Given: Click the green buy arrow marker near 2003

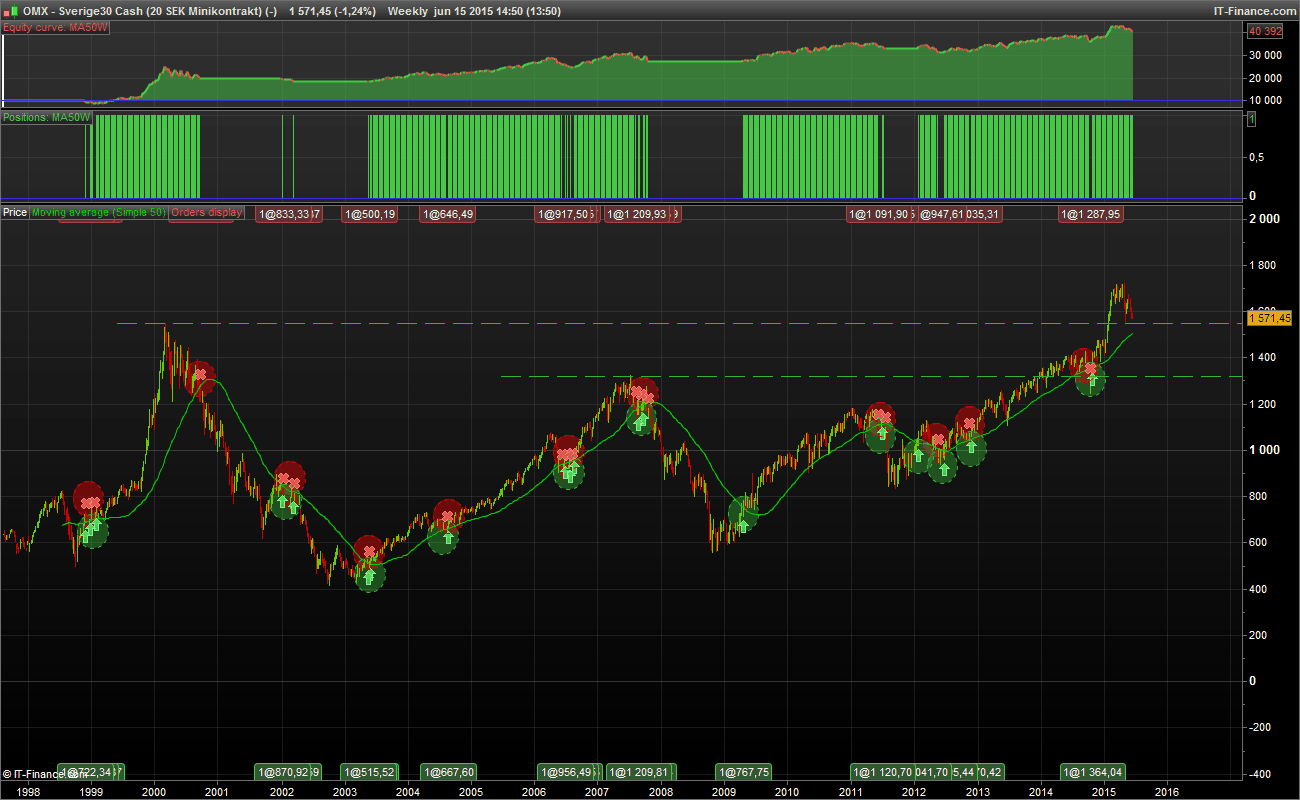Looking at the screenshot, I should [370, 576].
